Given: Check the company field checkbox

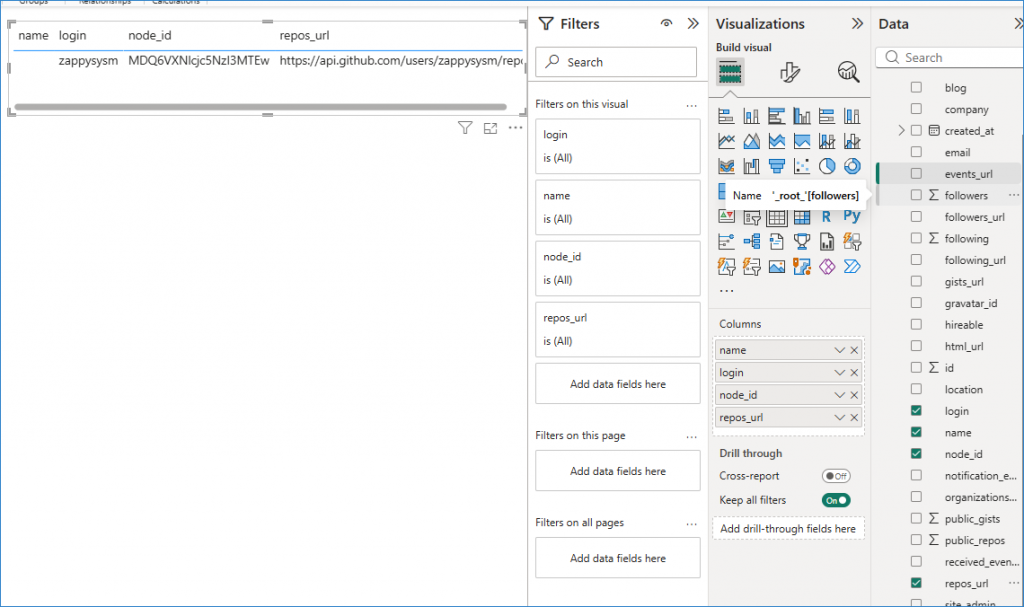Looking at the screenshot, I should [x=916, y=108].
